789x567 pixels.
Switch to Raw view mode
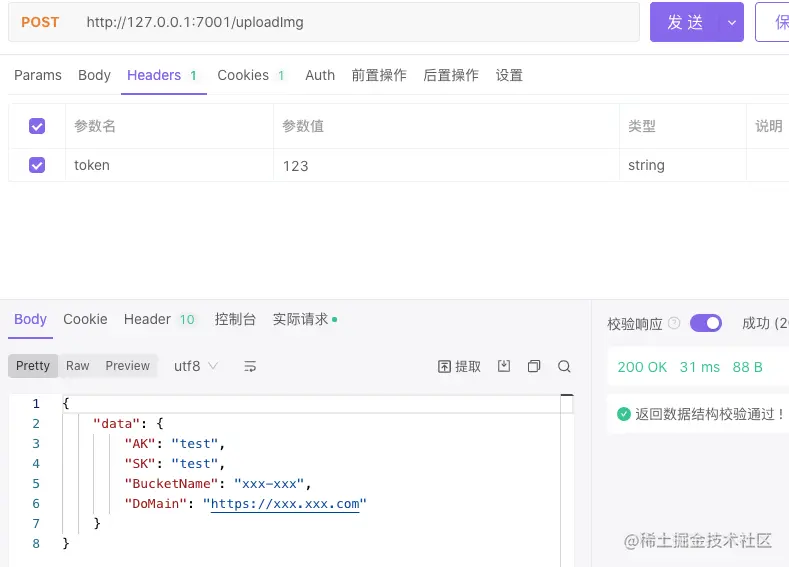pyautogui.click(x=77, y=366)
